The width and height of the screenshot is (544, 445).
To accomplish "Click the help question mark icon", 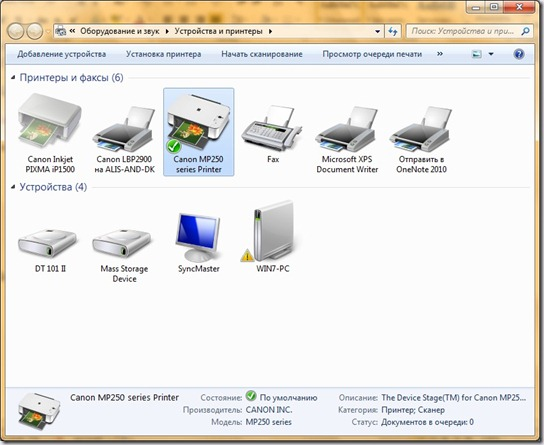I will (x=519, y=54).
